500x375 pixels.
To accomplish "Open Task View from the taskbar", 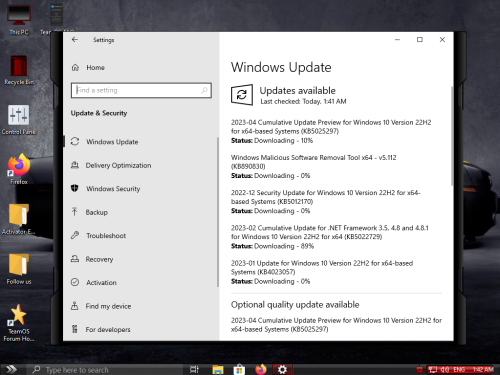I will tap(194, 369).
